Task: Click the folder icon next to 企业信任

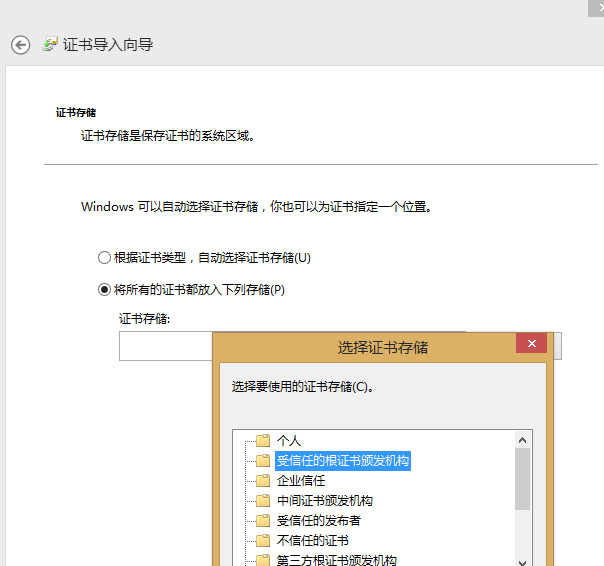Action: [x=263, y=480]
